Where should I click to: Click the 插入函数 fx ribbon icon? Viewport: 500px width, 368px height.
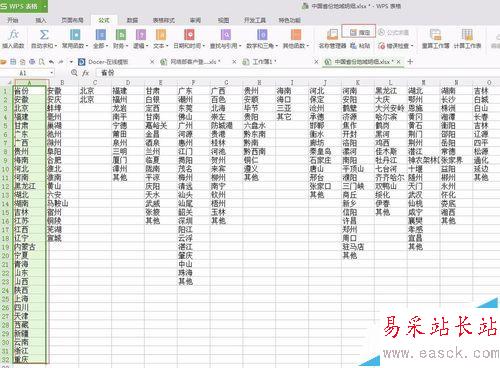13,35
